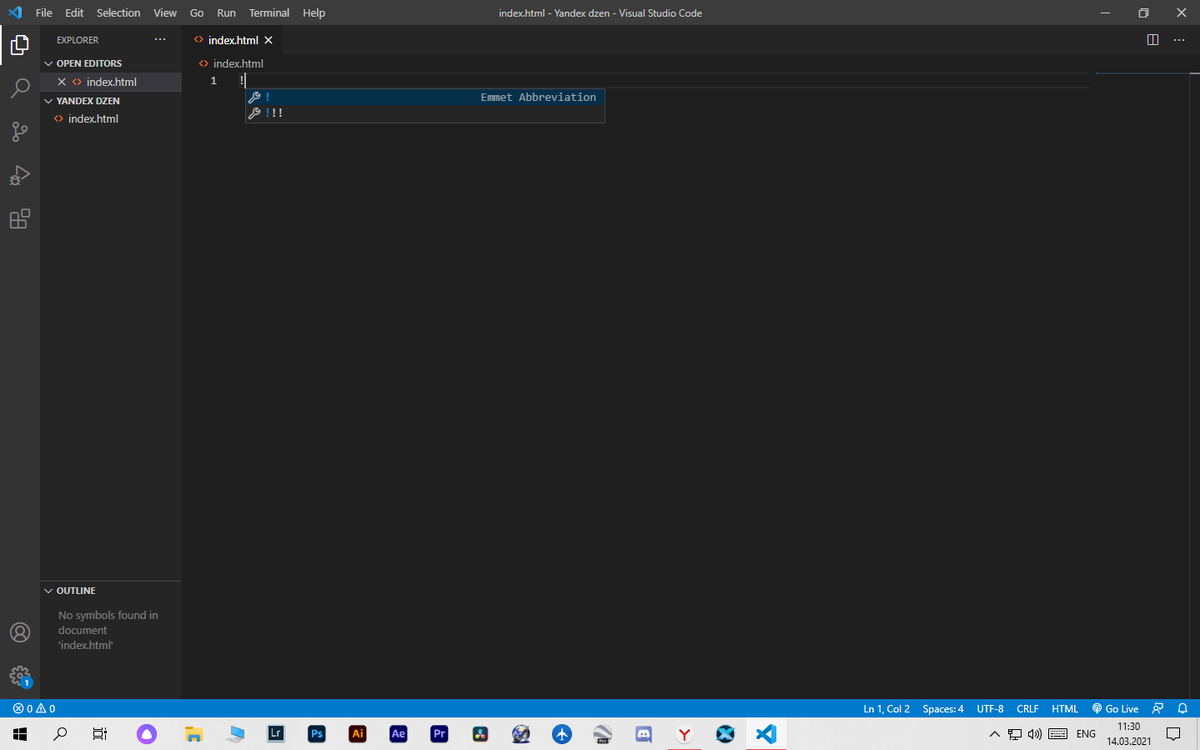
Task: Click the VS Code logo in title bar
Action: 16,13
